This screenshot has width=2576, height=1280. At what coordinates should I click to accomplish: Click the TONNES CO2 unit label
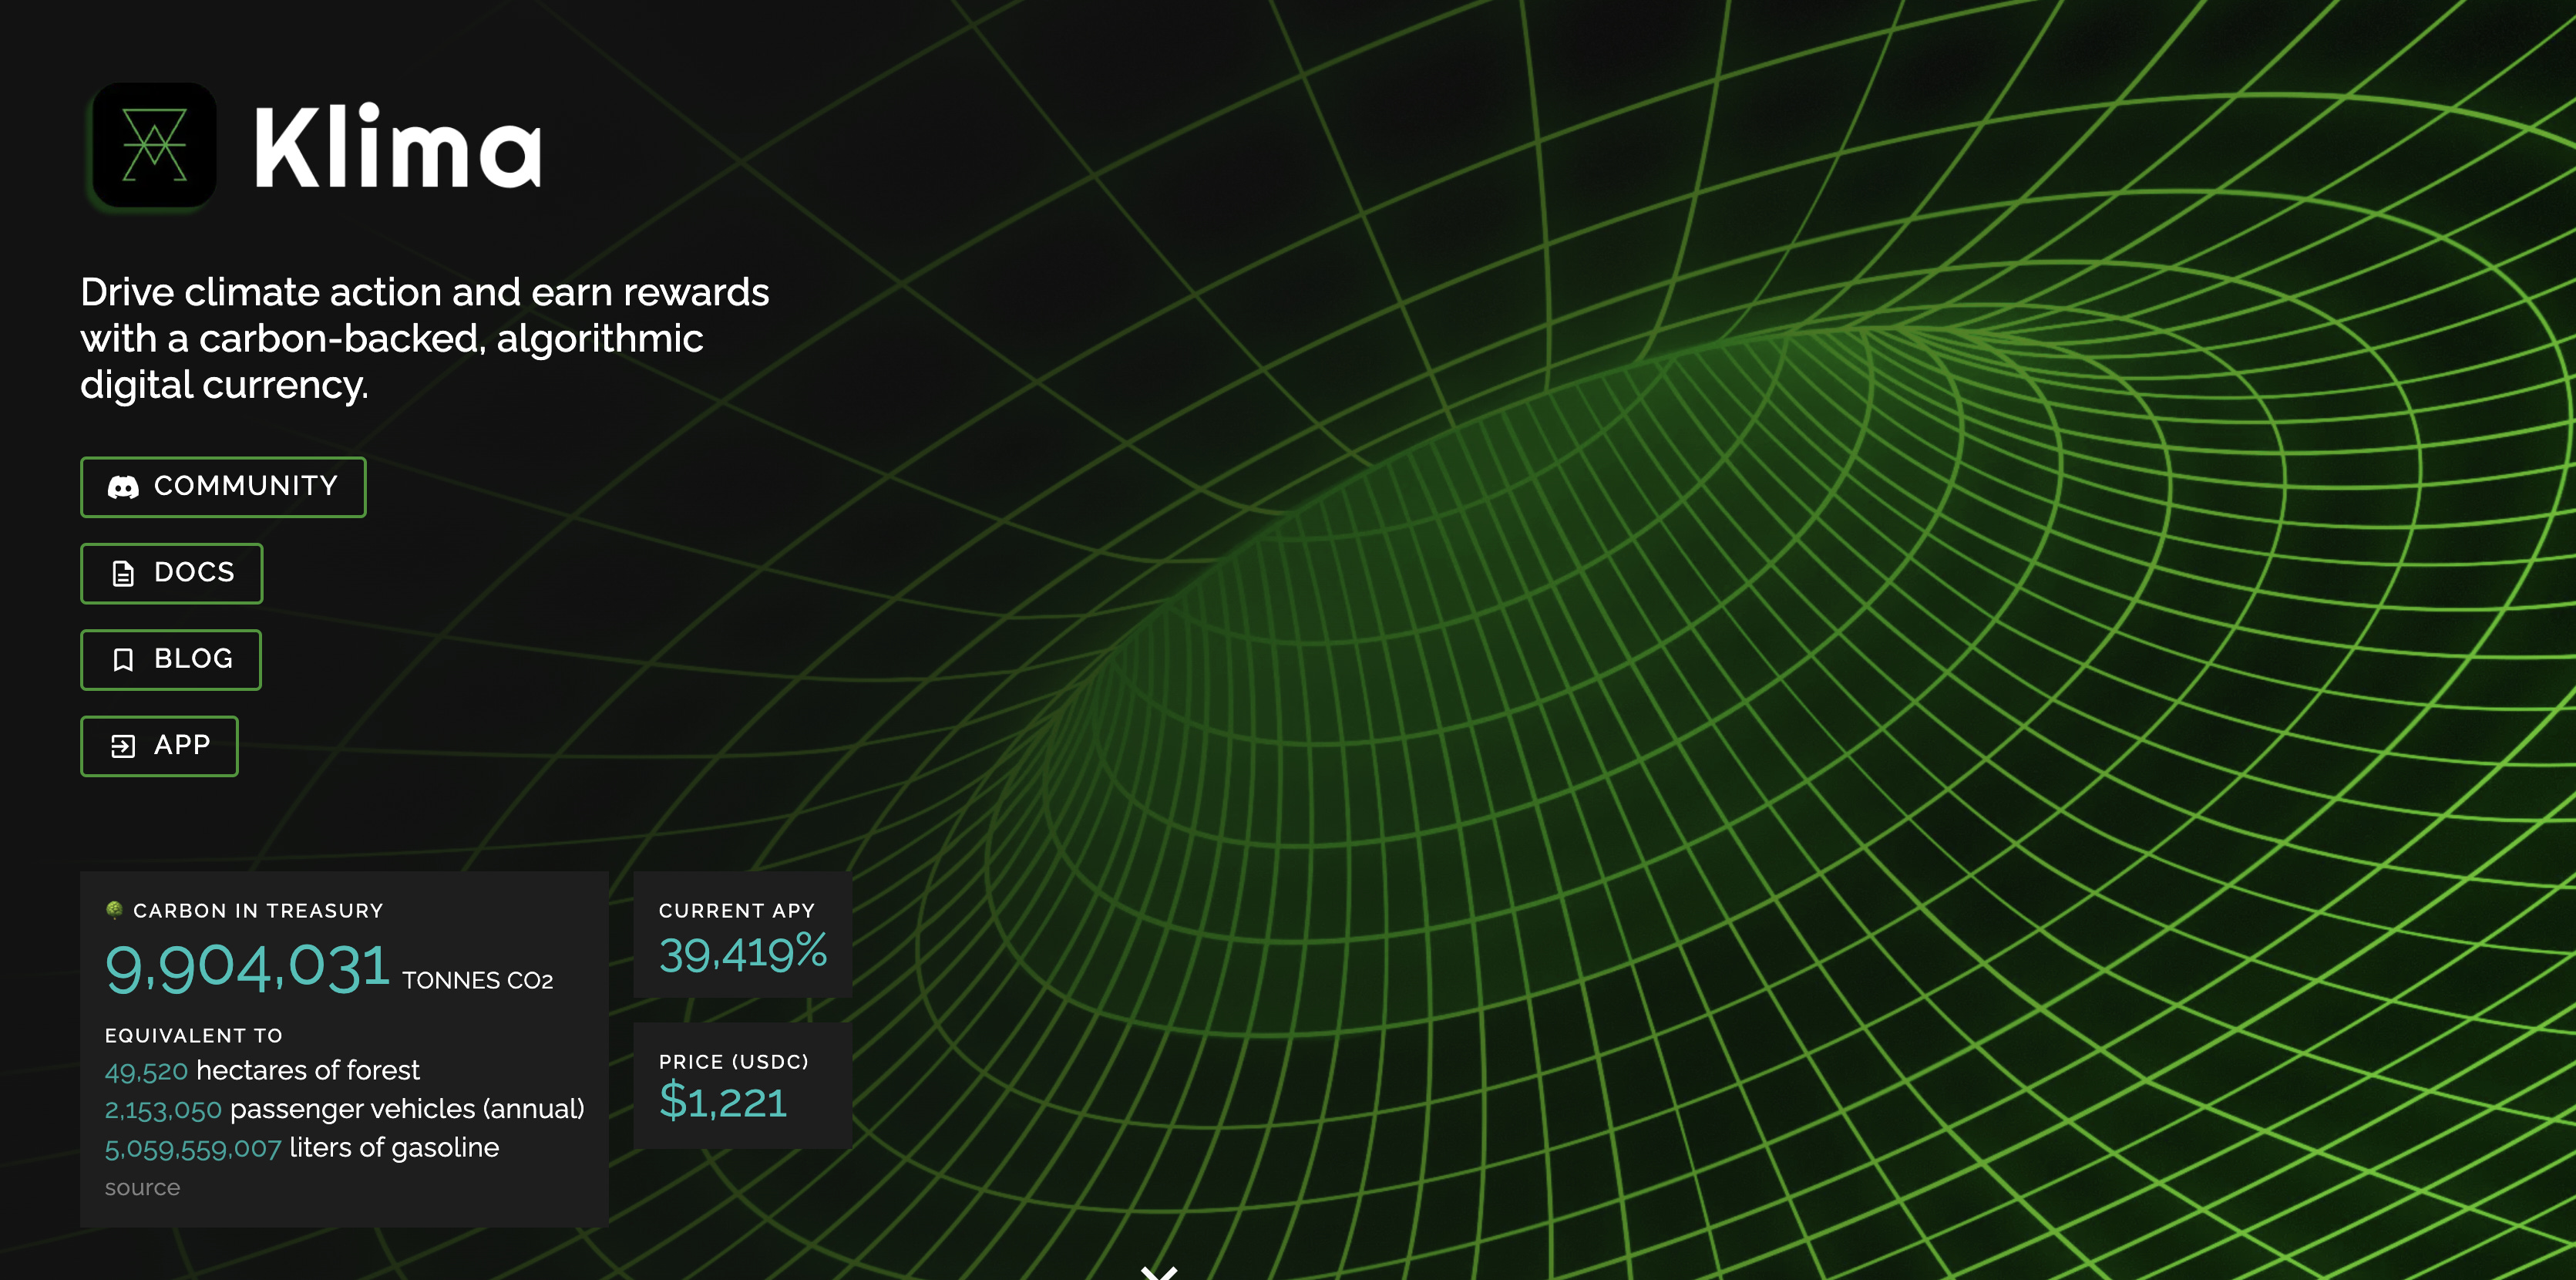coord(478,981)
